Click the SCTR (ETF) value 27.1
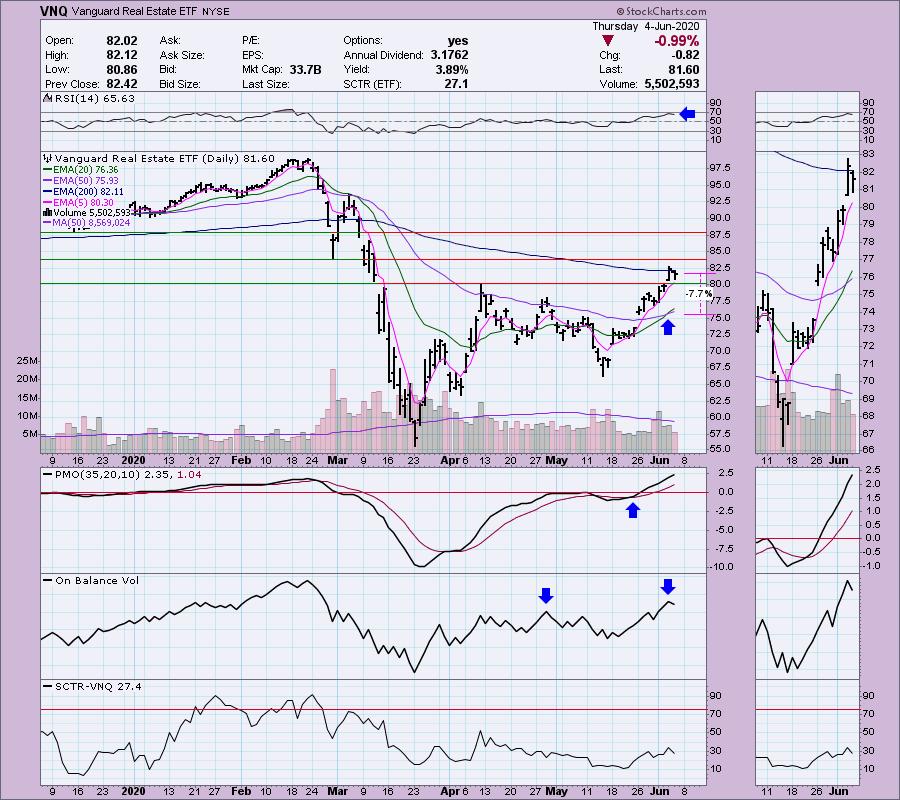 pos(456,84)
